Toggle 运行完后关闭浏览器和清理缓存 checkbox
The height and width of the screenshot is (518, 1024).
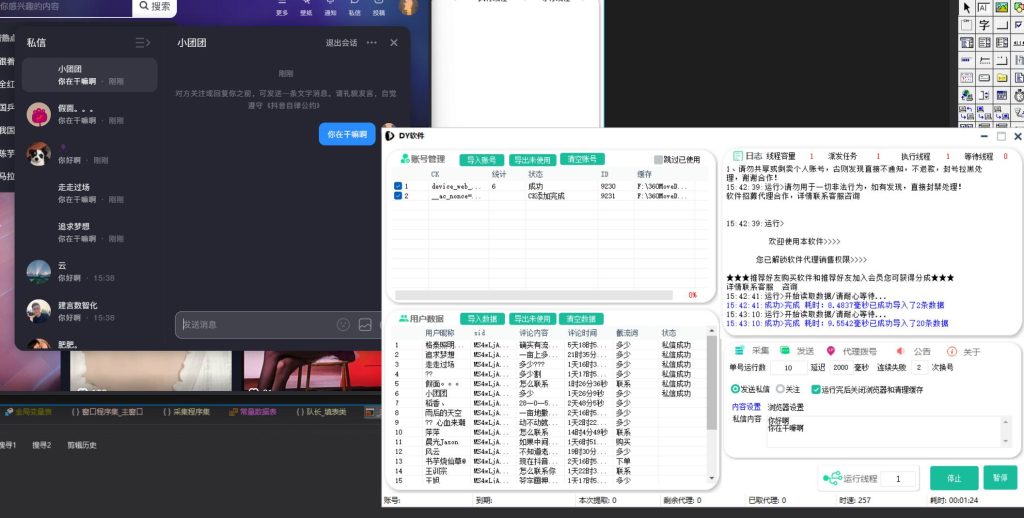816,389
